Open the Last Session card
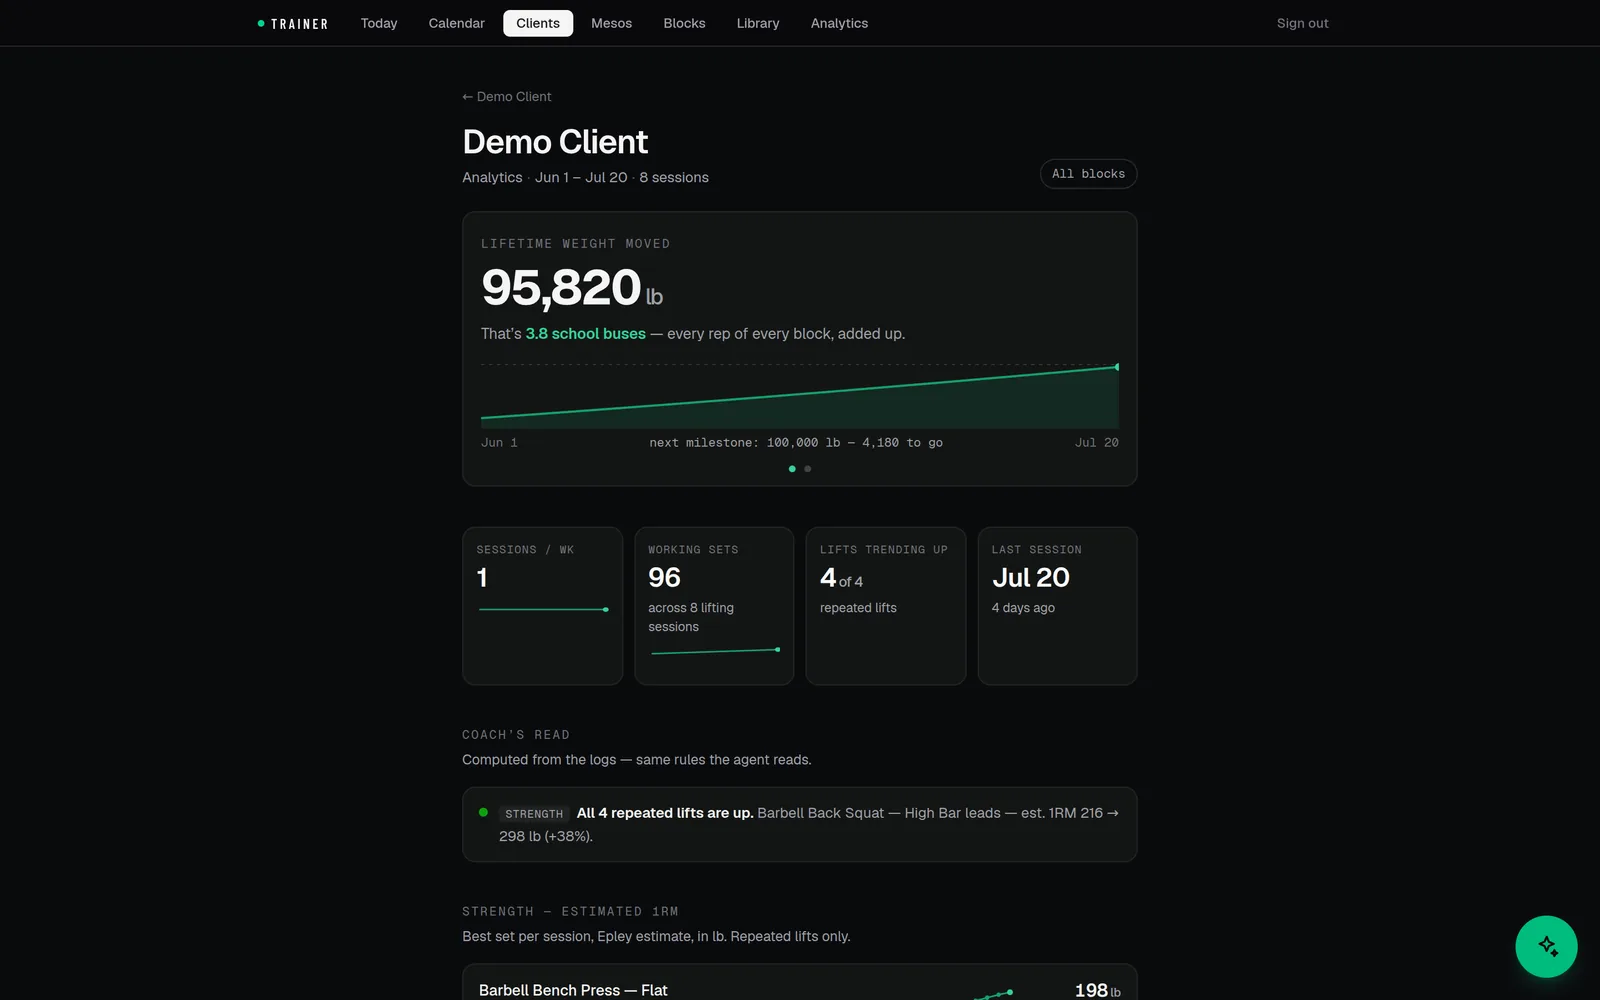This screenshot has height=1000, width=1600. point(1057,606)
